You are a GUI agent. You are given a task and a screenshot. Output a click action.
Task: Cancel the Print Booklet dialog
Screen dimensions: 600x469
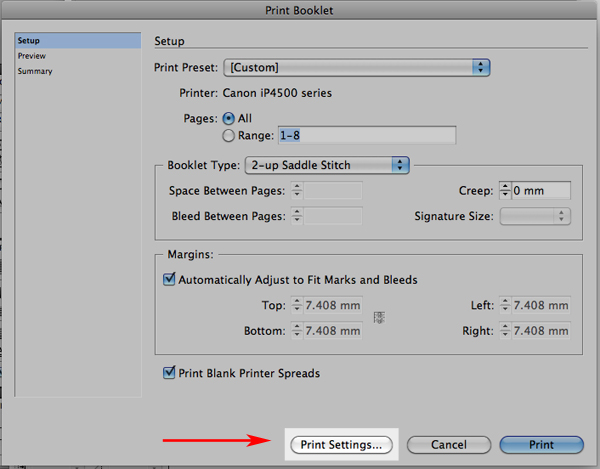pyautogui.click(x=449, y=445)
